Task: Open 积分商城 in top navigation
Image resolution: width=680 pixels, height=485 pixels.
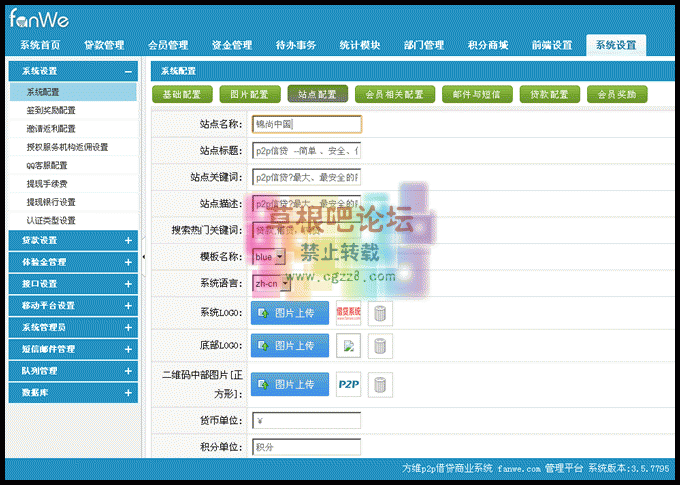Action: (488, 45)
